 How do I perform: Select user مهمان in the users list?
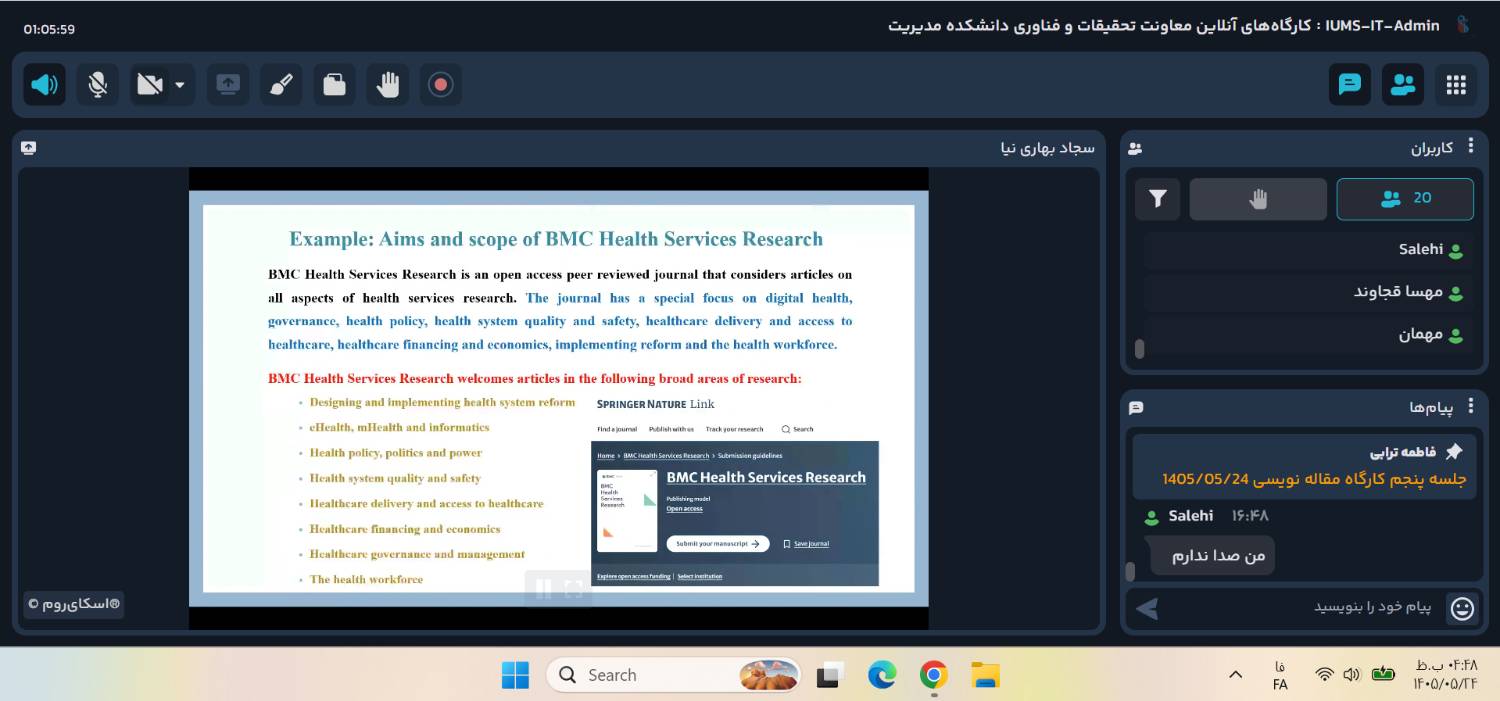(1309, 335)
